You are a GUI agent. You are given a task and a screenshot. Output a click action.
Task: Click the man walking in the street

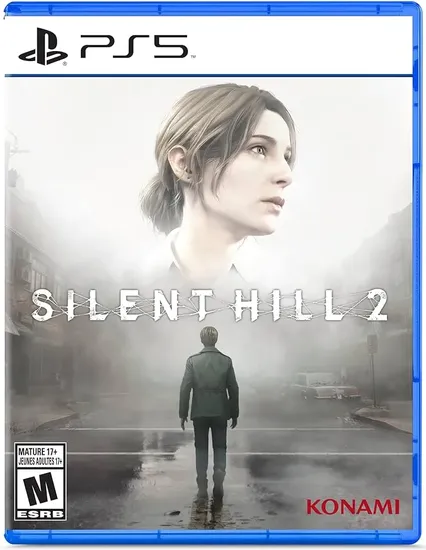tap(208, 405)
